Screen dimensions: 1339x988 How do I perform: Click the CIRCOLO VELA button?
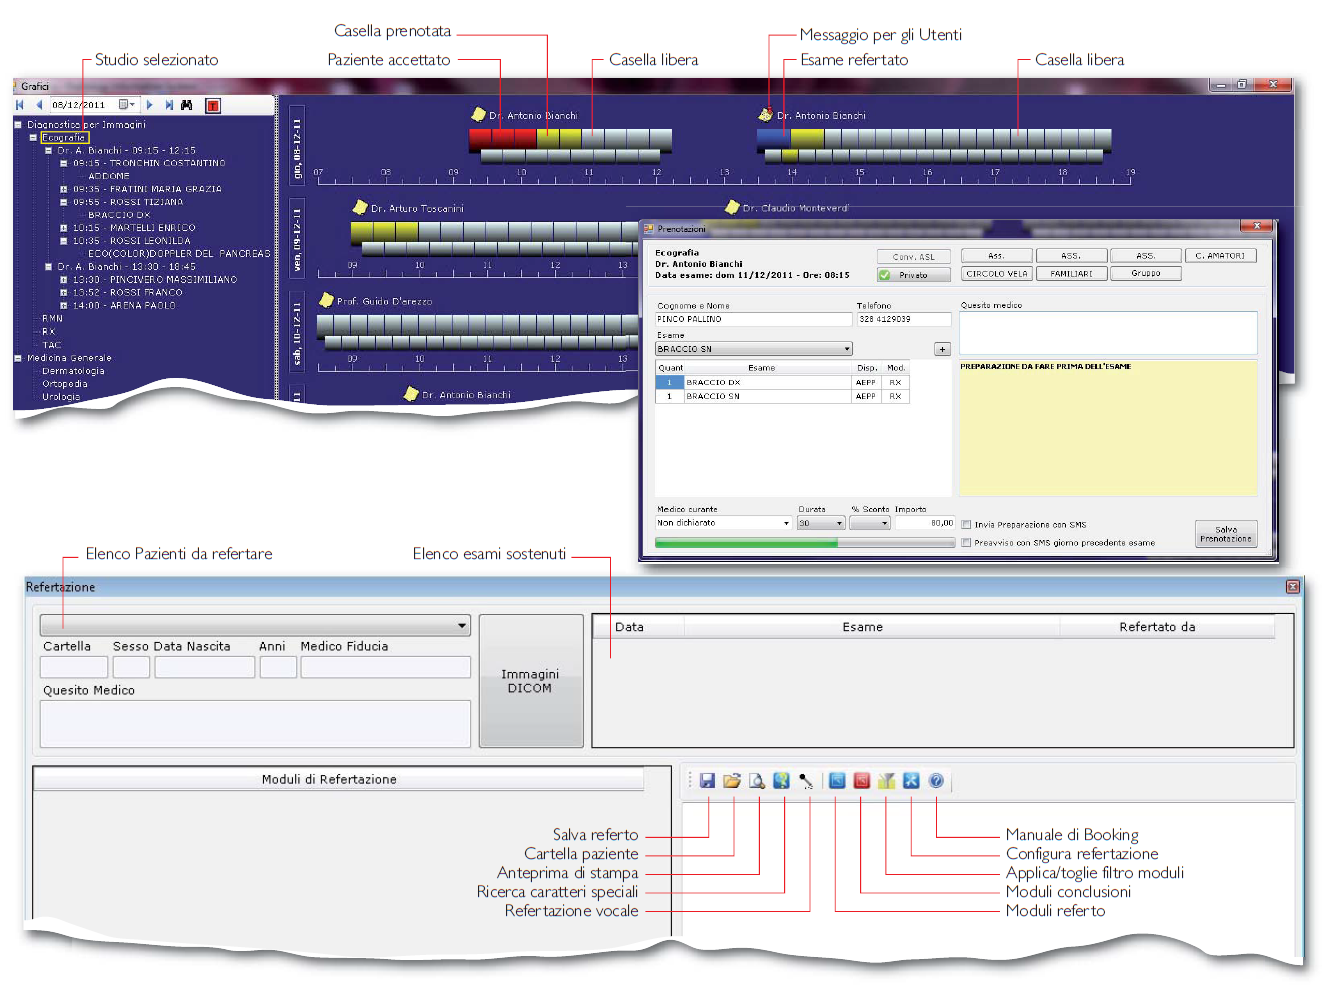click(x=997, y=273)
